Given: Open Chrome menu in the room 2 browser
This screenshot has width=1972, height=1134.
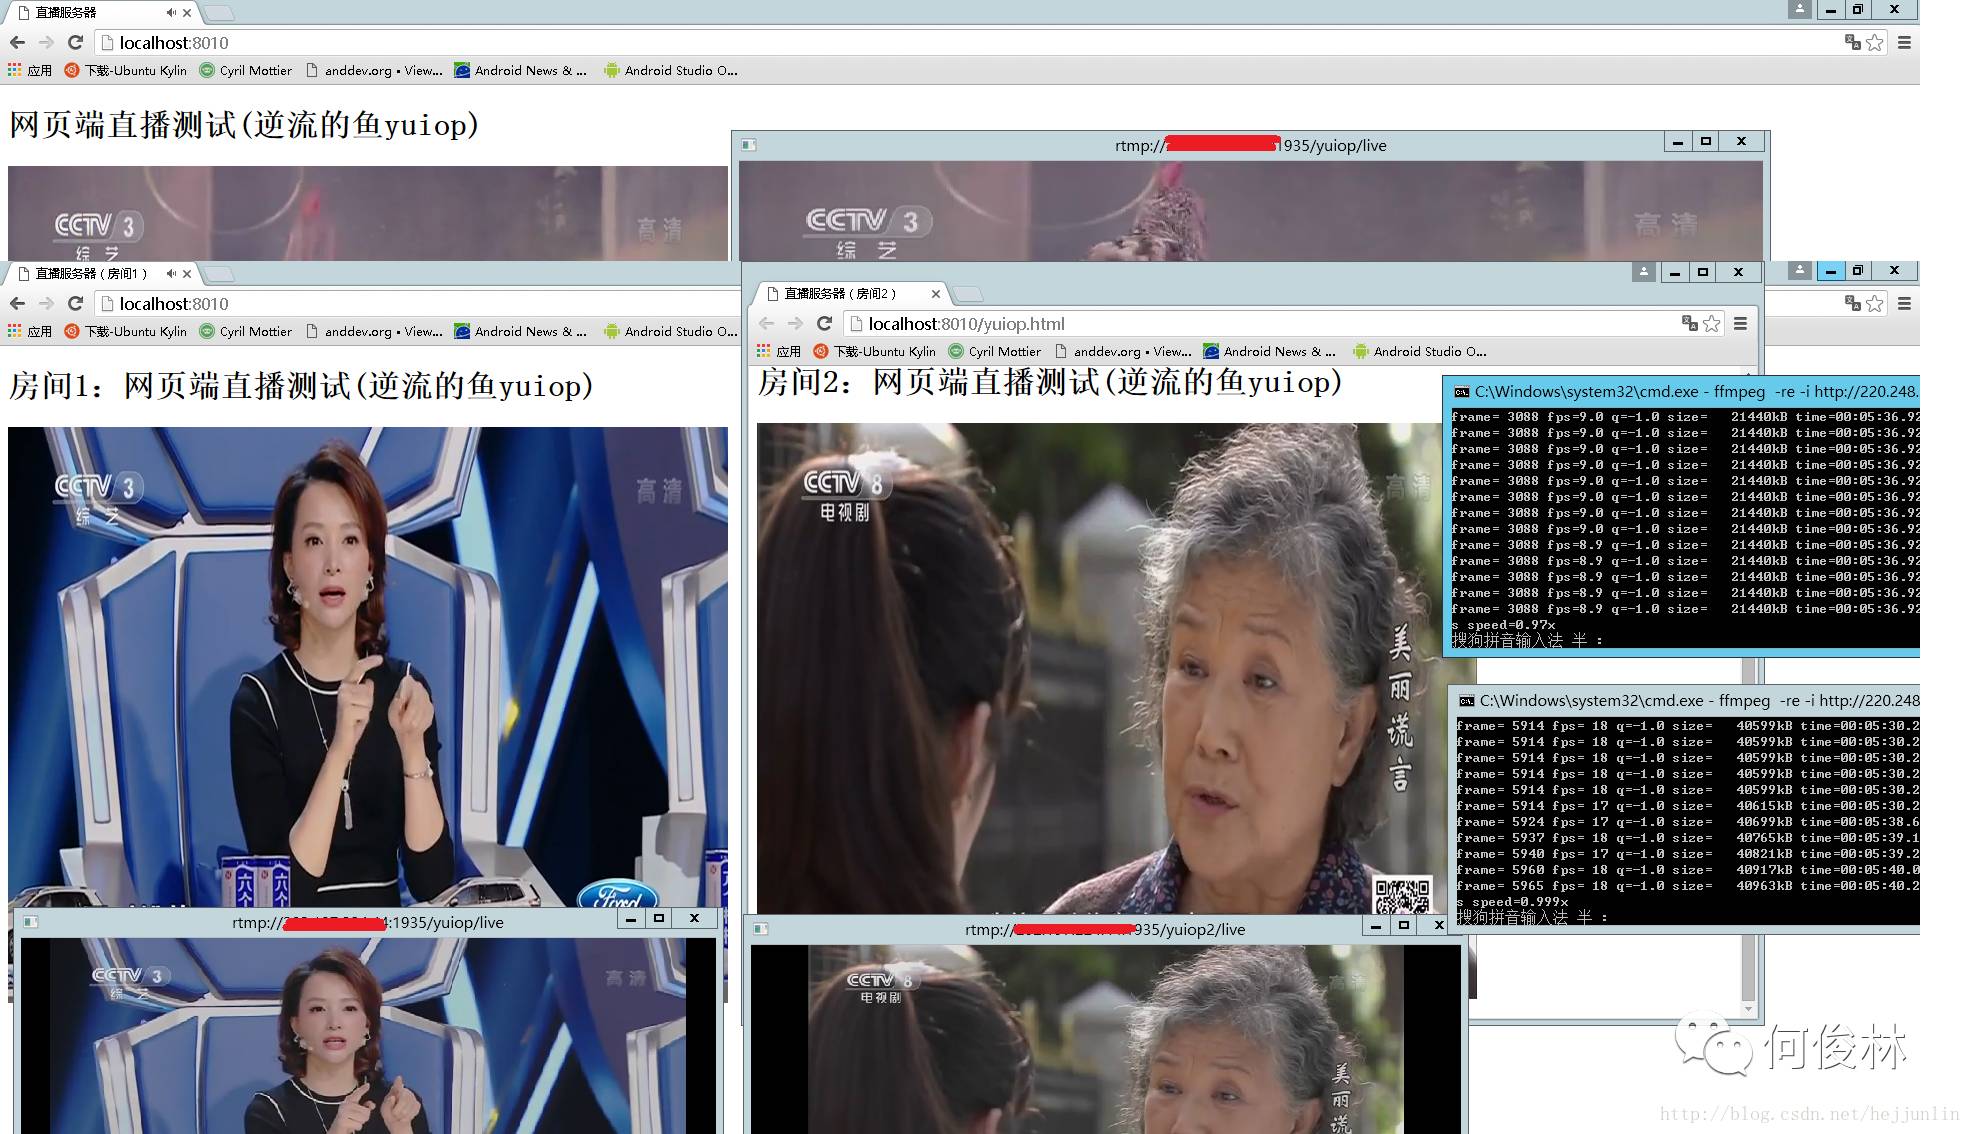Looking at the screenshot, I should coord(1740,323).
